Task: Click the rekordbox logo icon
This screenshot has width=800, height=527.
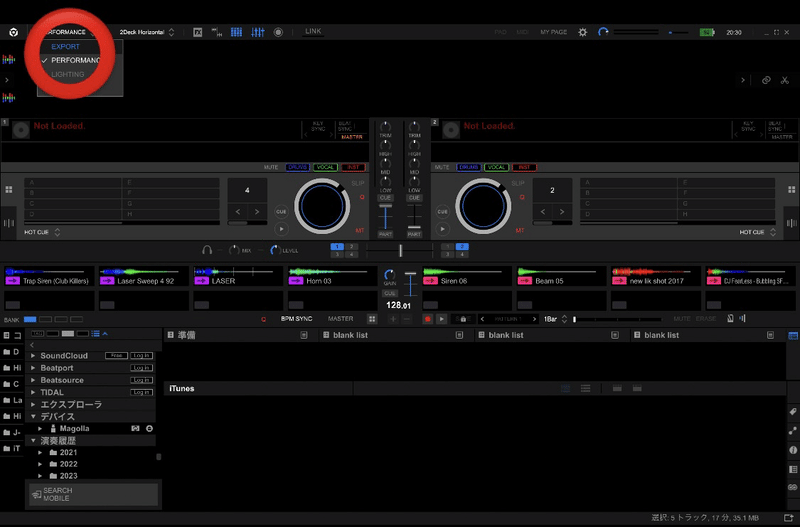Action: click(x=14, y=32)
